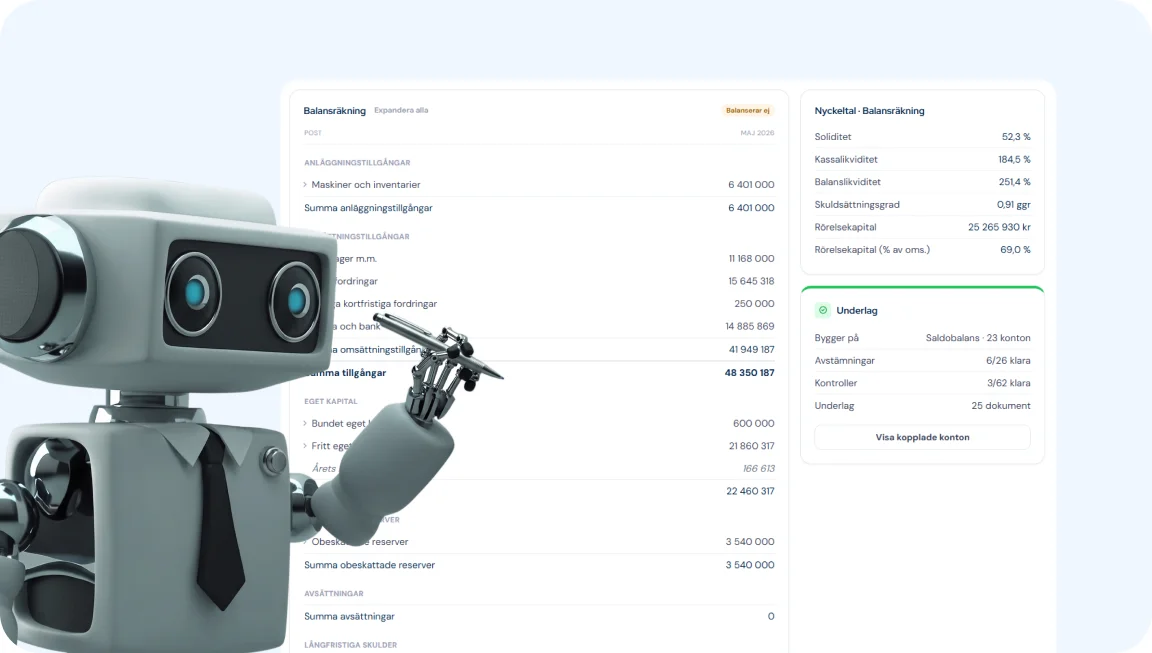Click the Kassalikviditet value 184,5 %
The height and width of the screenshot is (653, 1152).
pyautogui.click(x=1014, y=159)
